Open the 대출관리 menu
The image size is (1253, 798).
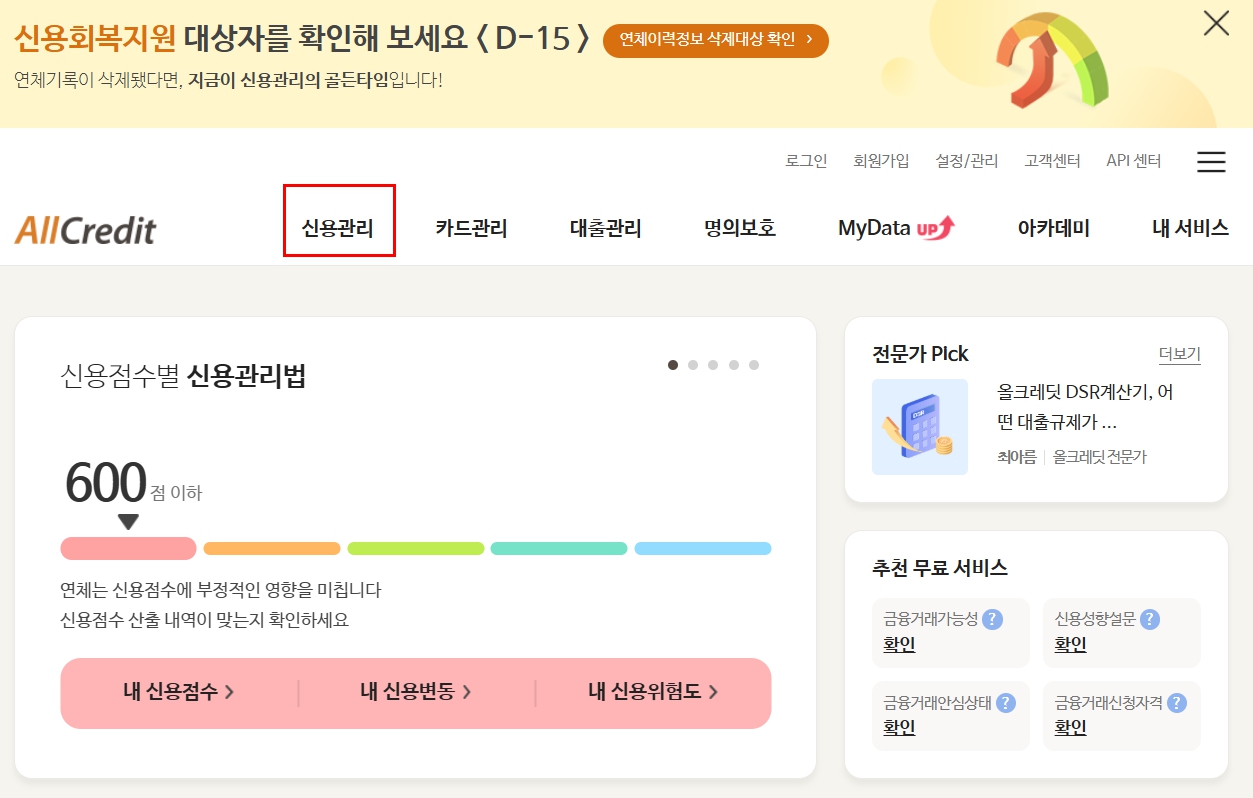pyautogui.click(x=605, y=228)
